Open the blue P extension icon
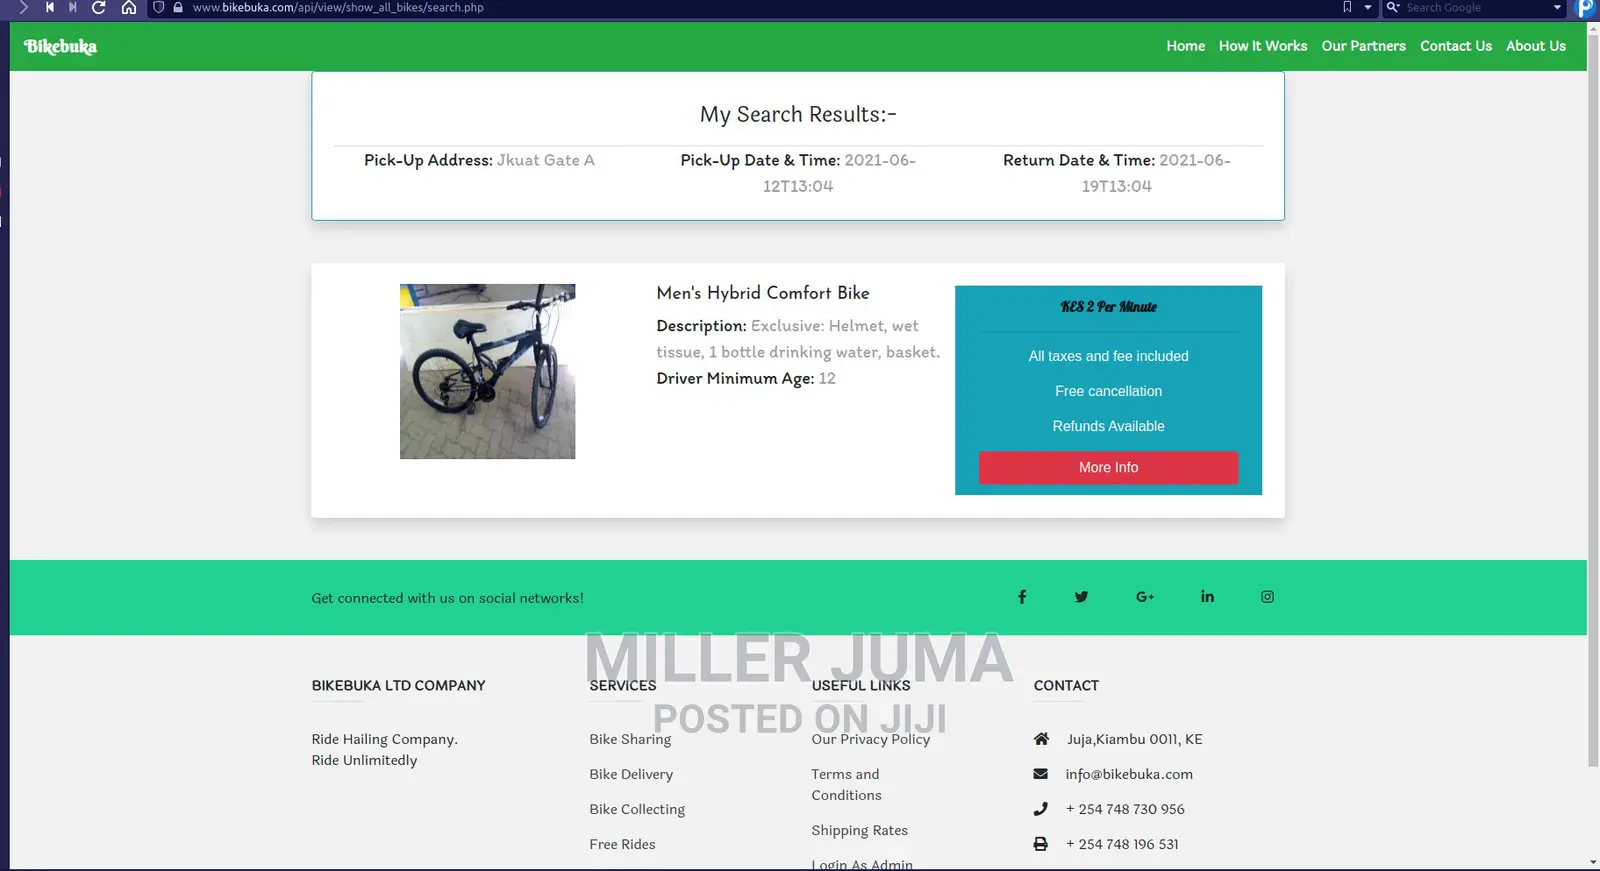1600x871 pixels. pyautogui.click(x=1585, y=8)
